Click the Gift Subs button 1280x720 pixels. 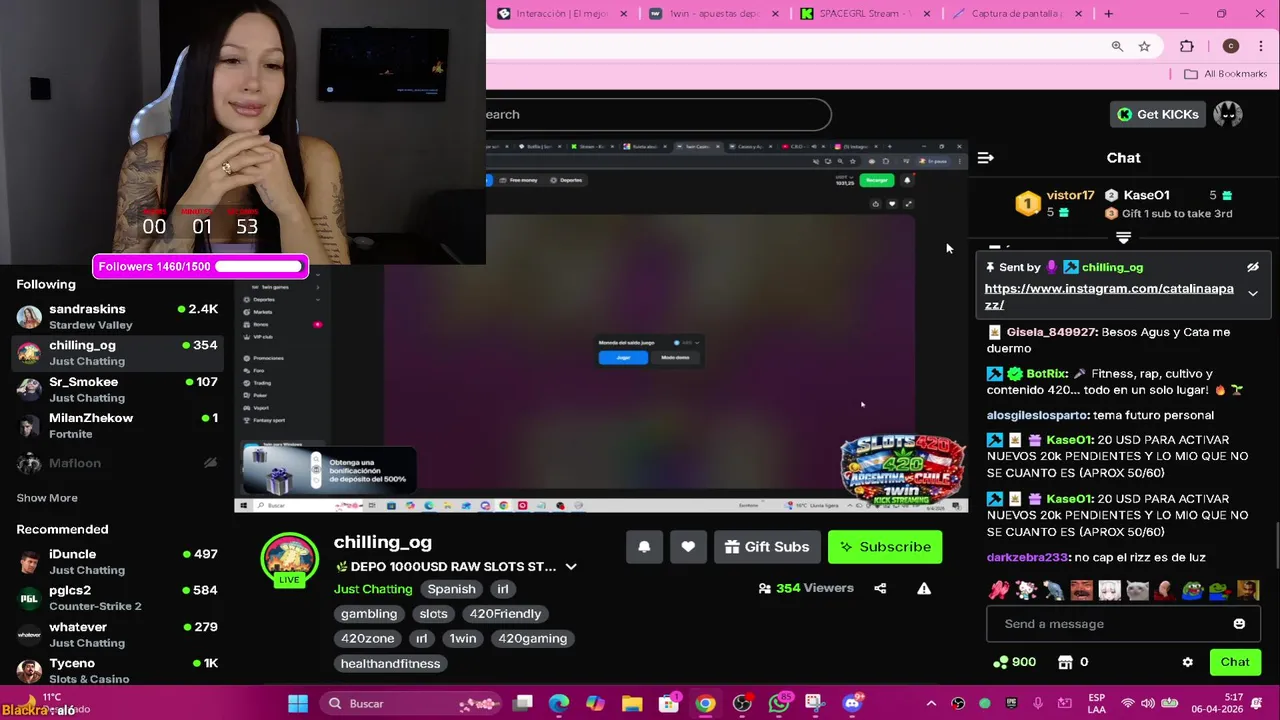(x=767, y=547)
